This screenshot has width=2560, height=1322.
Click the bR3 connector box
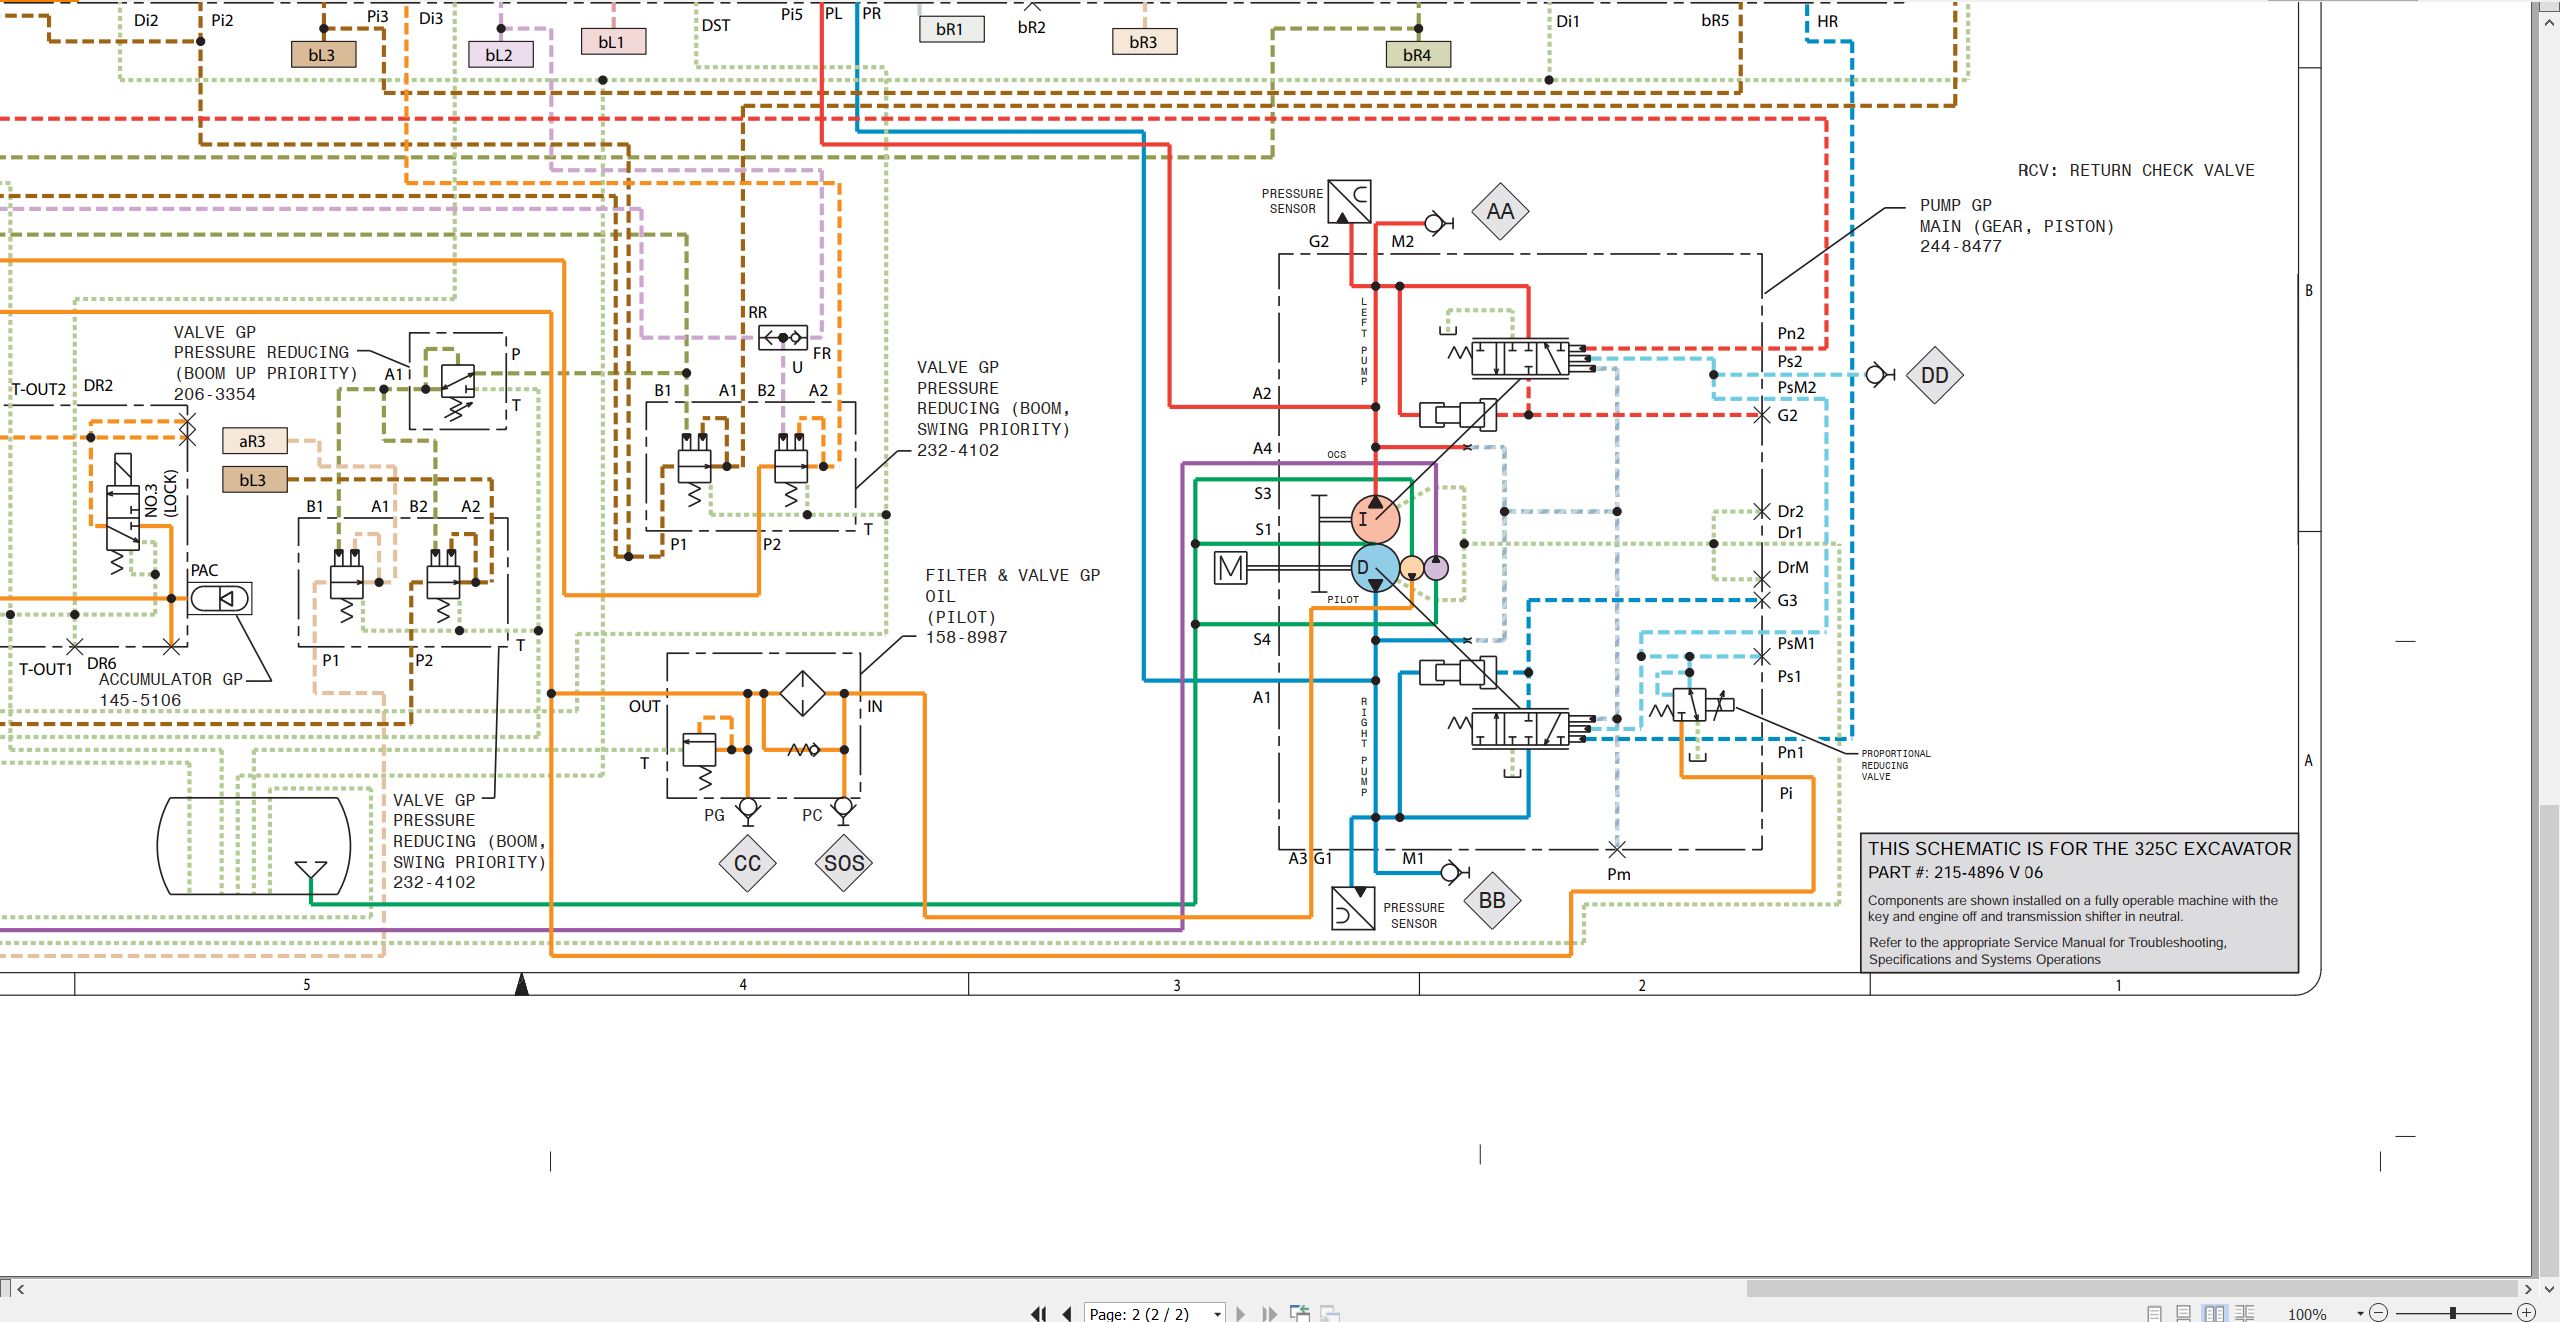pyautogui.click(x=1144, y=42)
